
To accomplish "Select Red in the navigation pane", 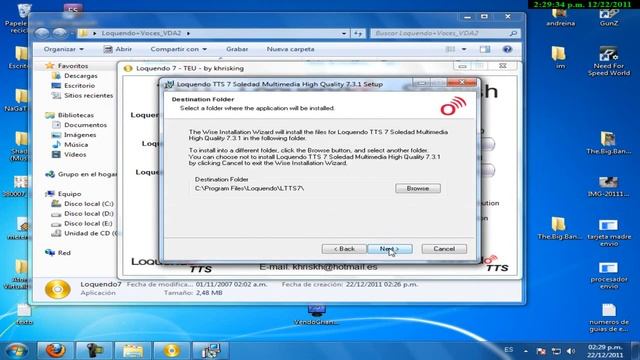I will pos(64,253).
